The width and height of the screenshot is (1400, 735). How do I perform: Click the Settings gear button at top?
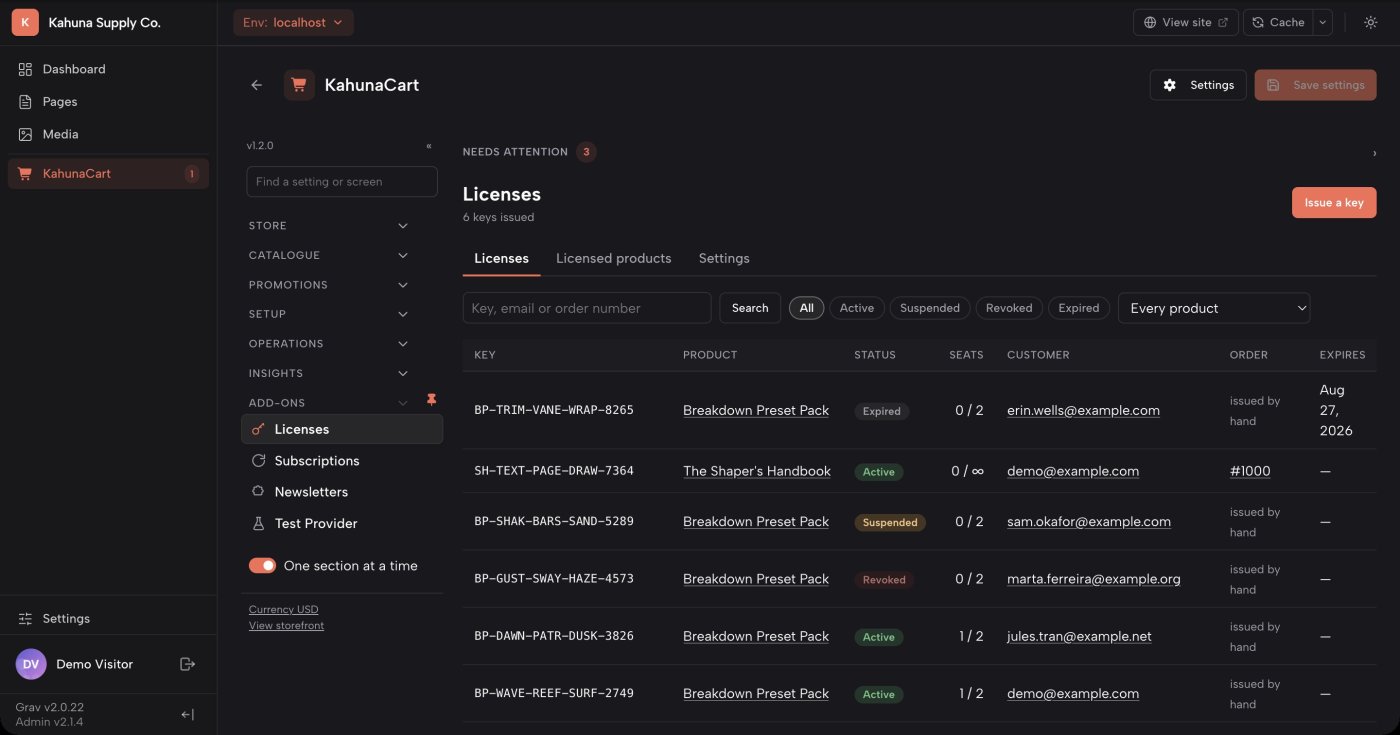1198,85
